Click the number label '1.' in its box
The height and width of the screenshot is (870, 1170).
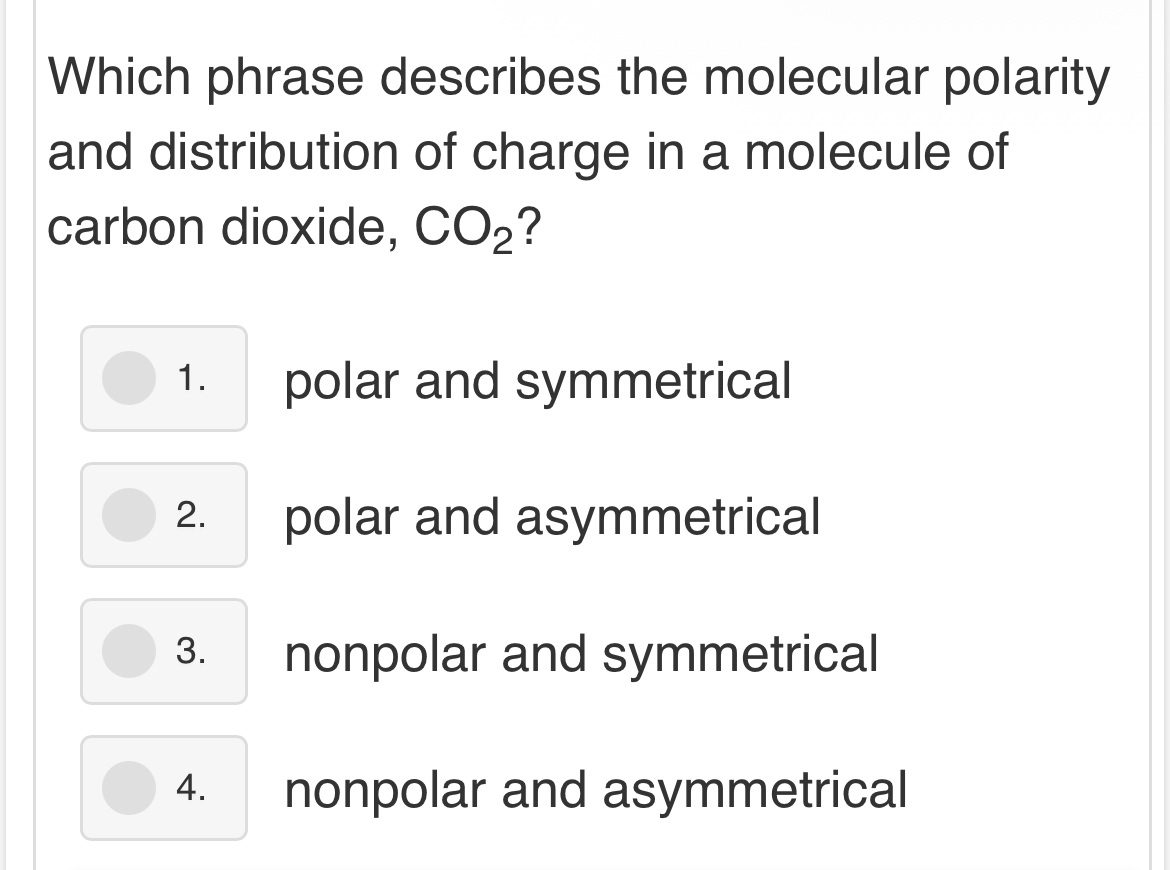pos(189,379)
